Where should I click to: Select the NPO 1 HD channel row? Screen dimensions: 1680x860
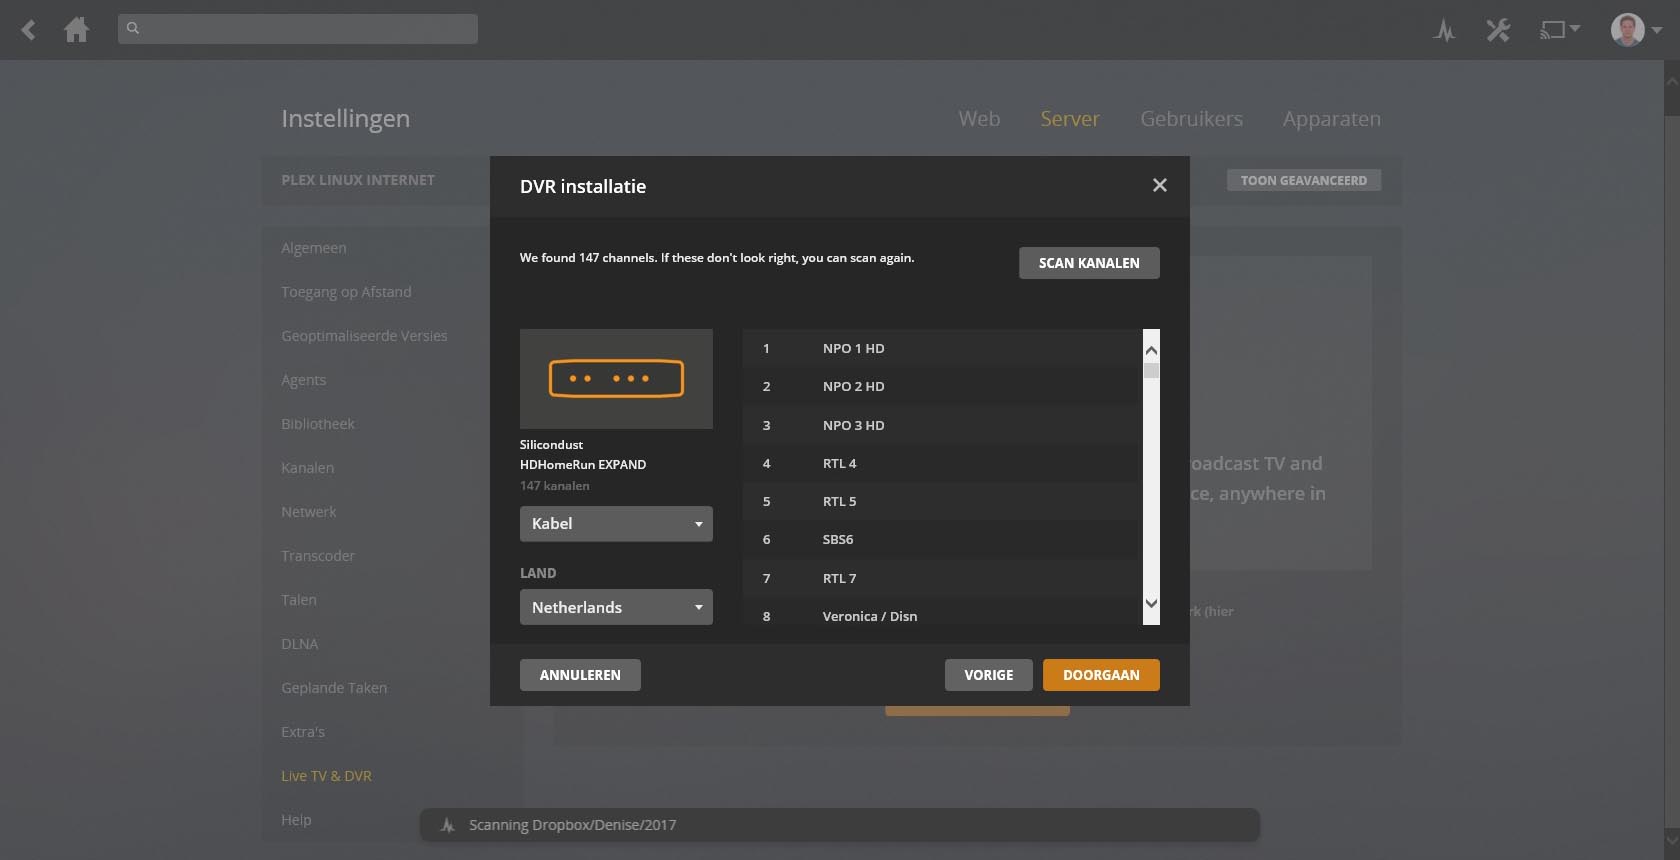[x=940, y=348]
